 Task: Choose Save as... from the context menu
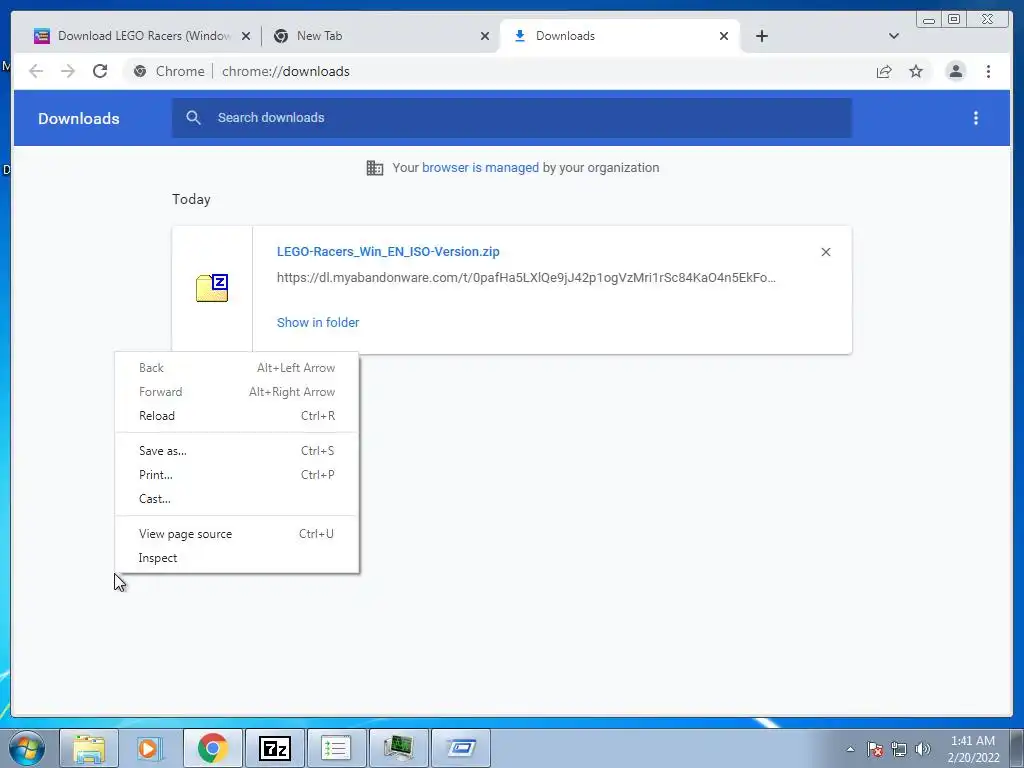(x=237, y=451)
